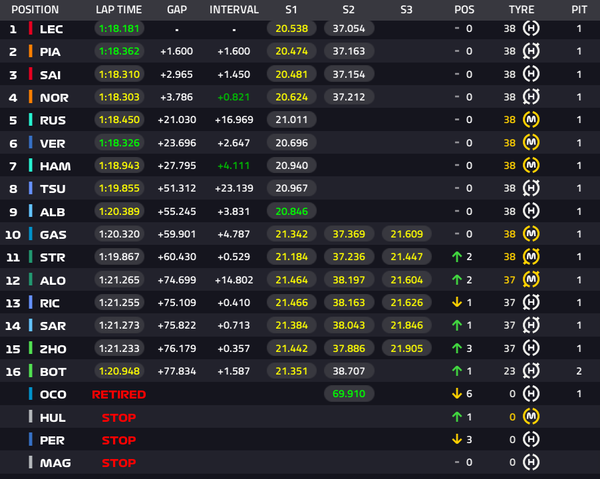Click the POS column header
Screen dimensions: 600x479
click(464, 10)
